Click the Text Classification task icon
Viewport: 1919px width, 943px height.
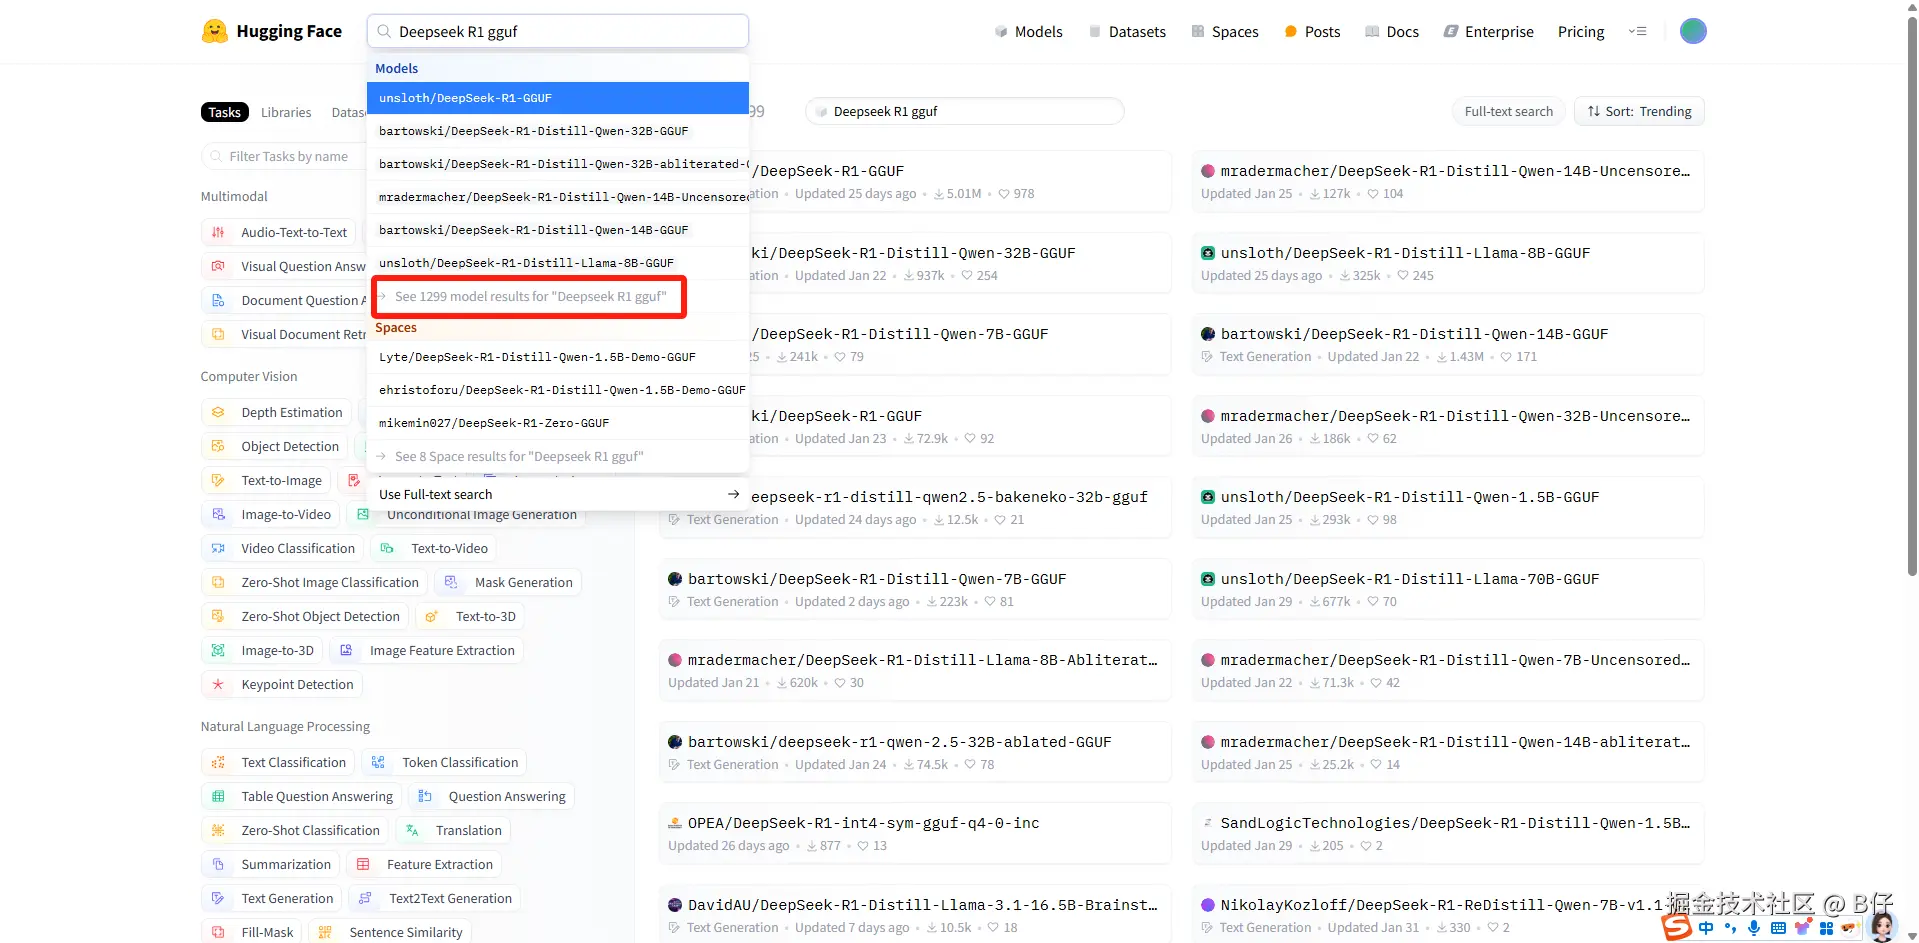[x=218, y=762]
